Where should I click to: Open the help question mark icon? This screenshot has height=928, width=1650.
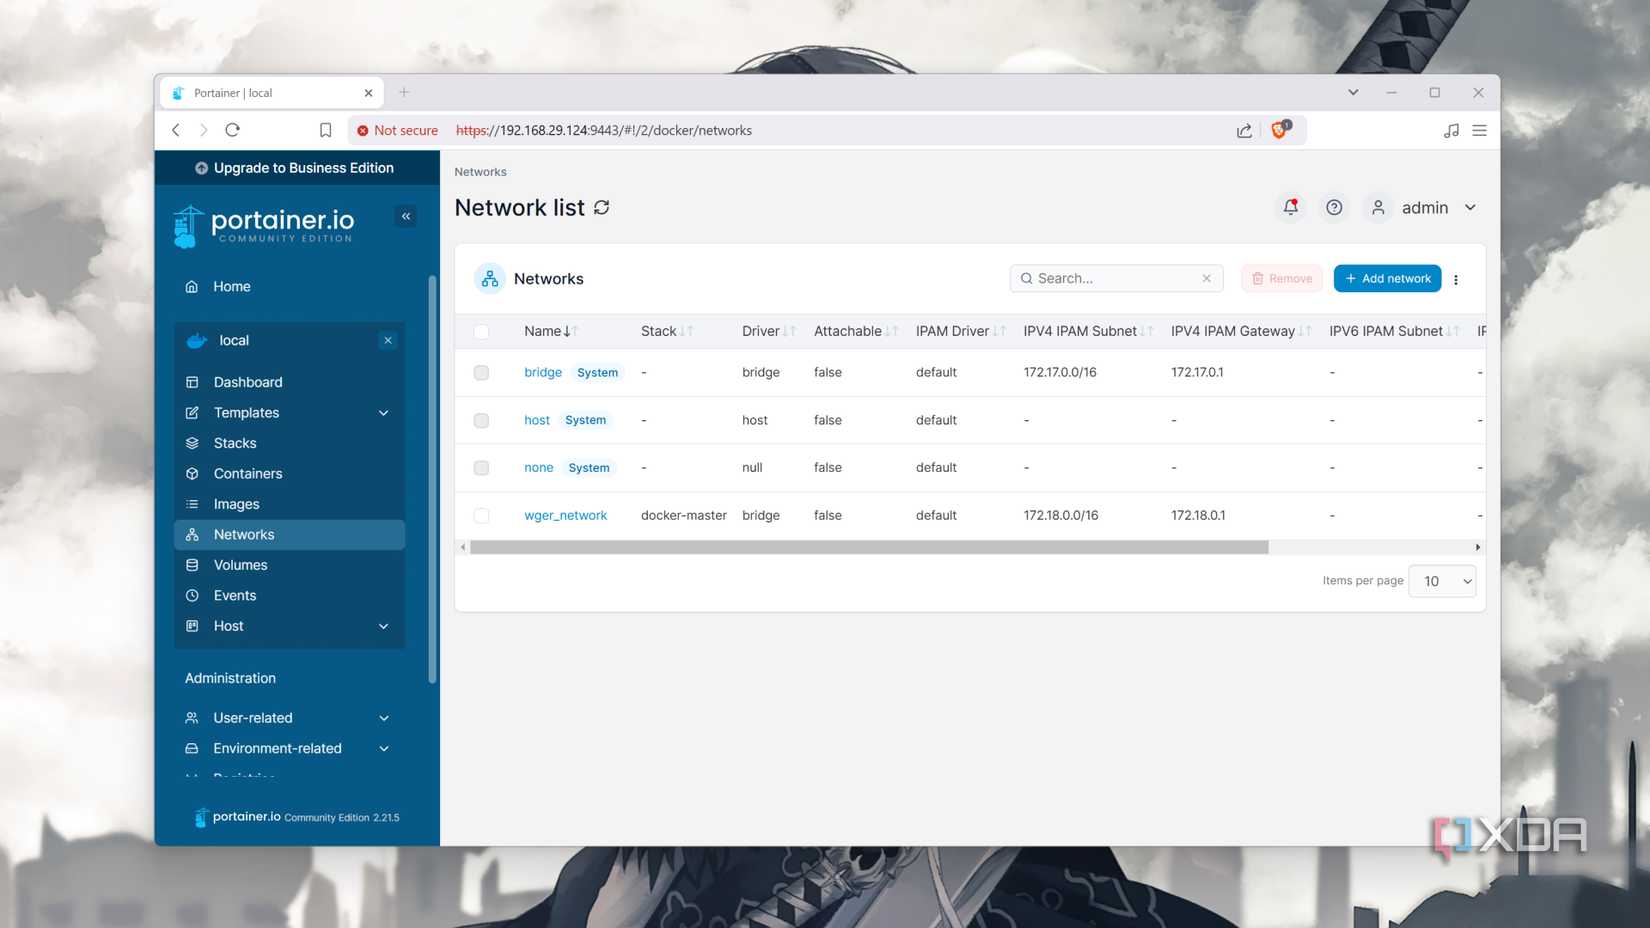coord(1334,207)
